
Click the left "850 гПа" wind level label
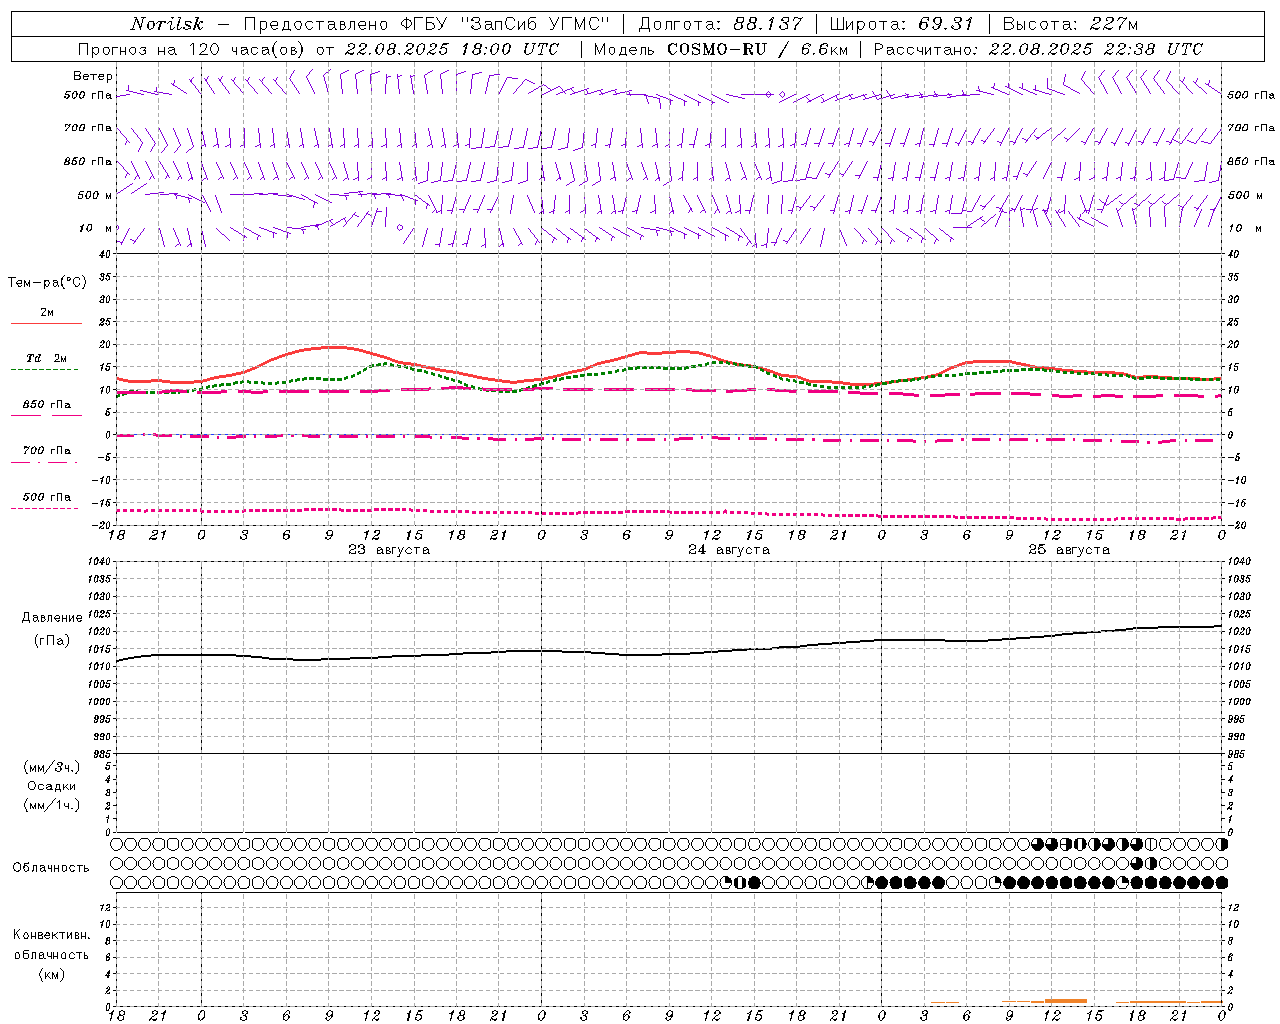point(88,161)
